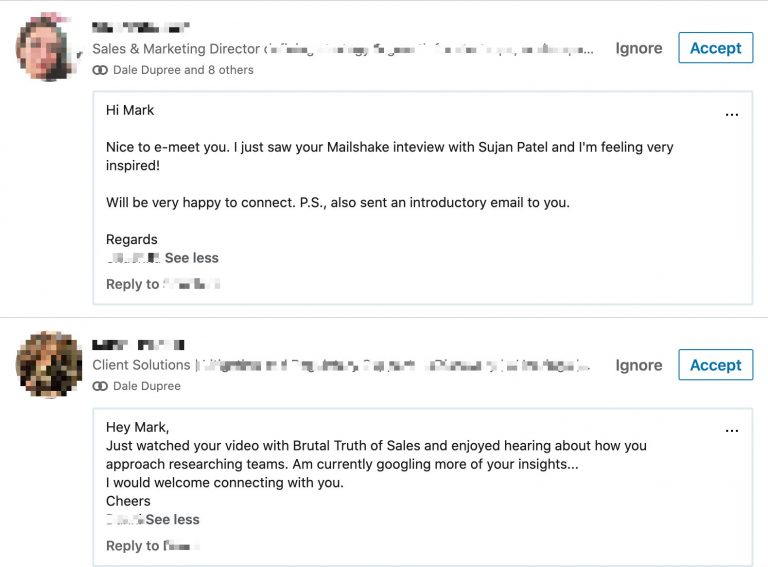Open the three-dots menu on the "Hi Mark" message
Viewport: 768px width, 567px height.
coord(732,115)
